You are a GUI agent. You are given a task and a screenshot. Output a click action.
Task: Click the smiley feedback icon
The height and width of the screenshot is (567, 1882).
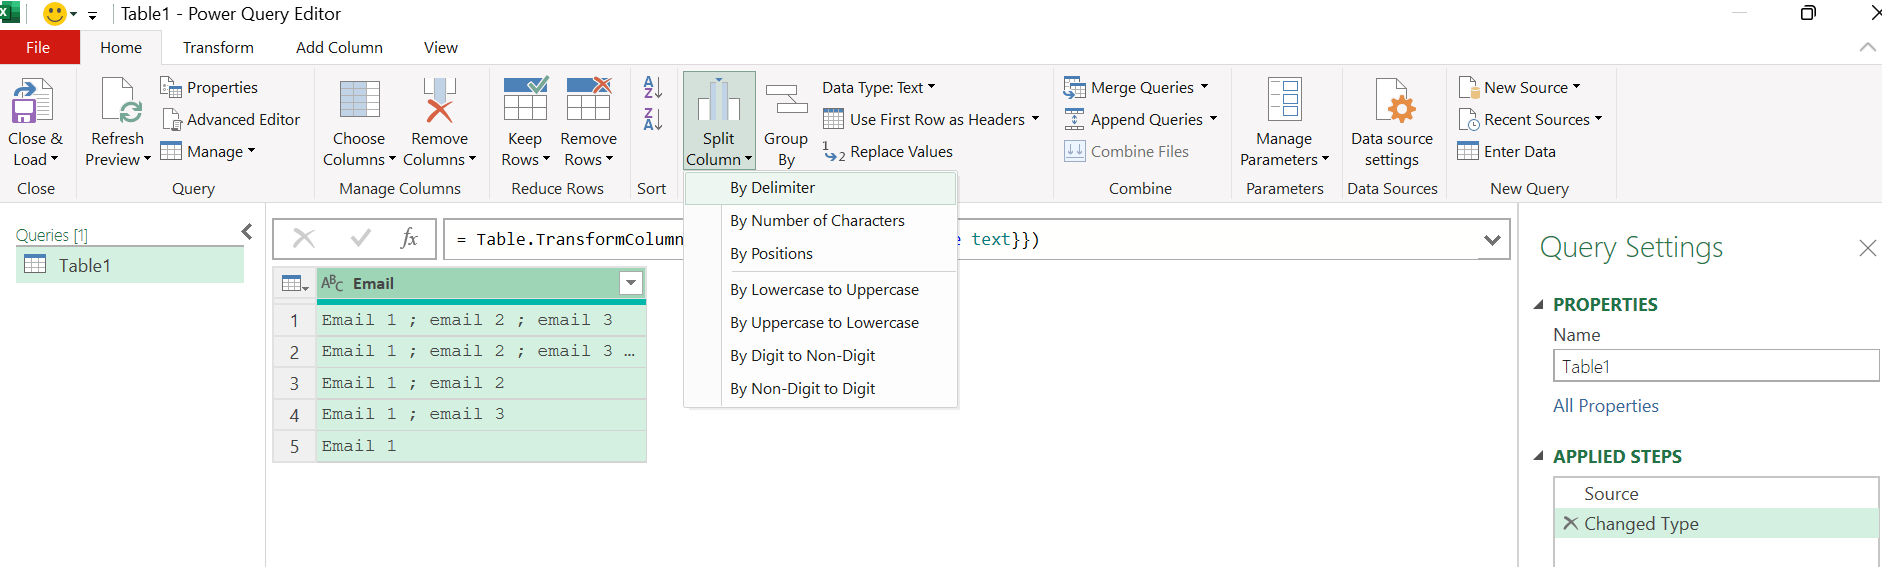pyautogui.click(x=55, y=14)
